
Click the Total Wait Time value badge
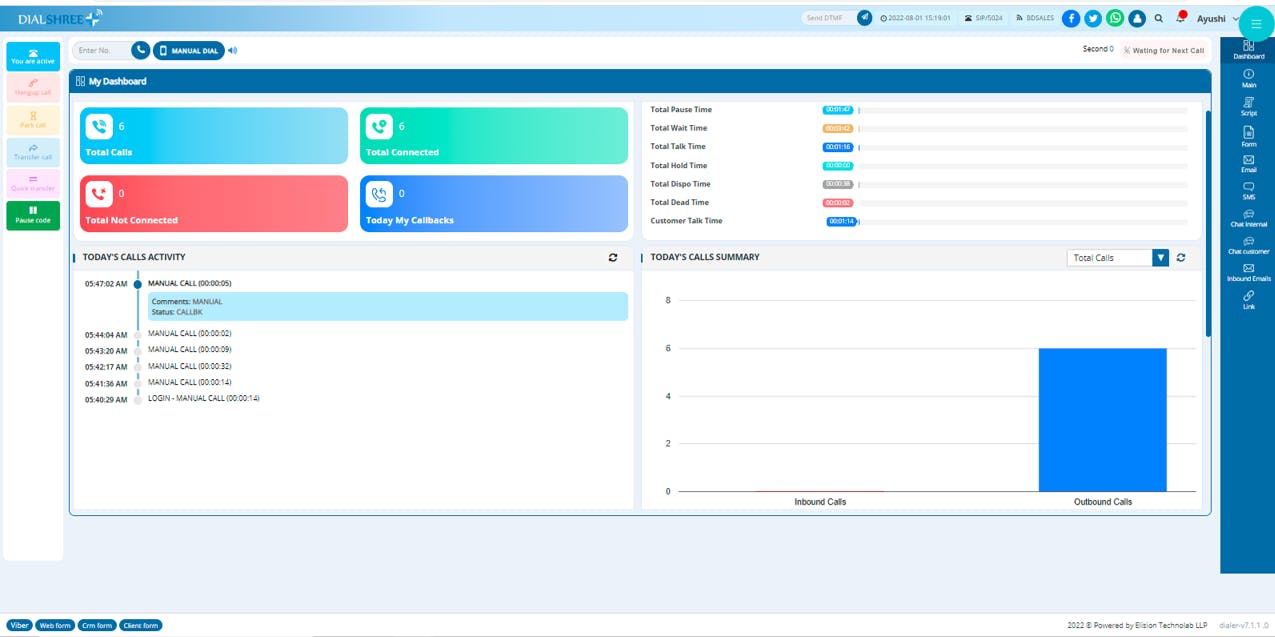(x=837, y=128)
